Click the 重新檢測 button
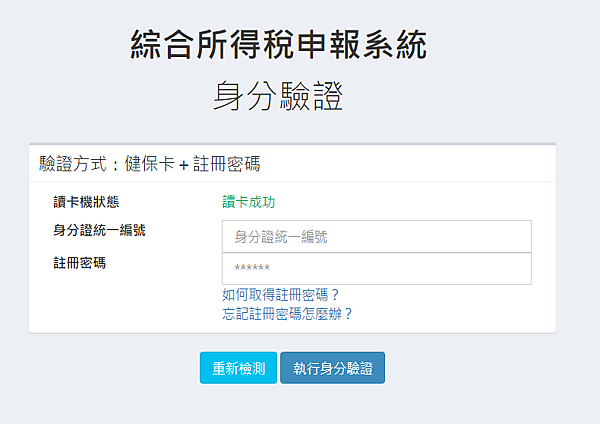Image resolution: width=600 pixels, height=424 pixels. (x=238, y=368)
